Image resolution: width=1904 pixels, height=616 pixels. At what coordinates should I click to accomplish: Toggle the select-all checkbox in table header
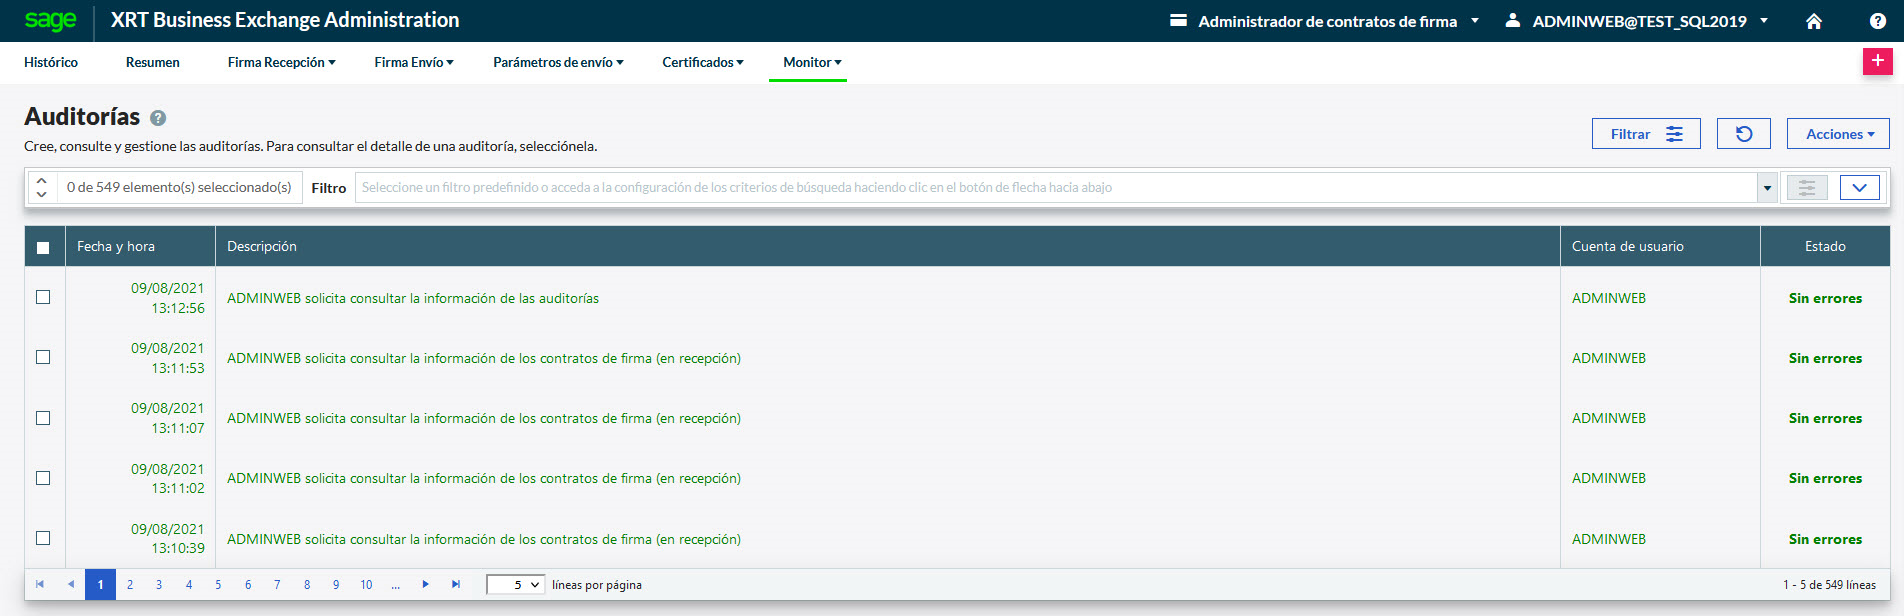tap(43, 247)
